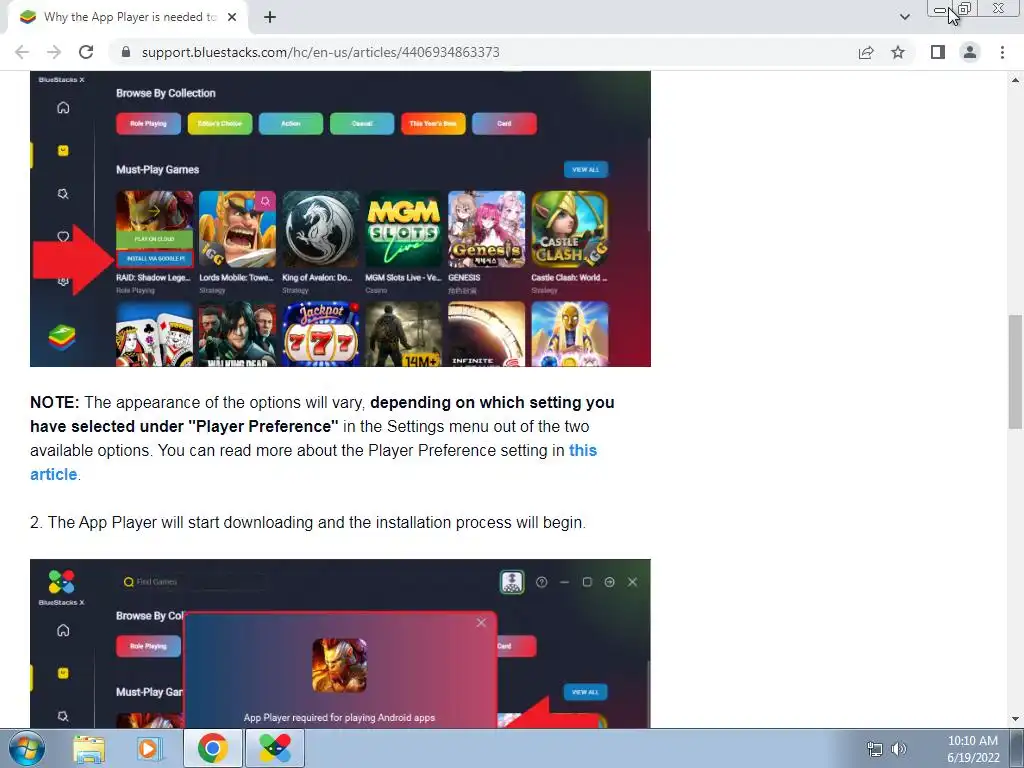The width and height of the screenshot is (1024, 768).
Task: Click the help question-mark icon in the lower screenshot
Action: click(541, 582)
